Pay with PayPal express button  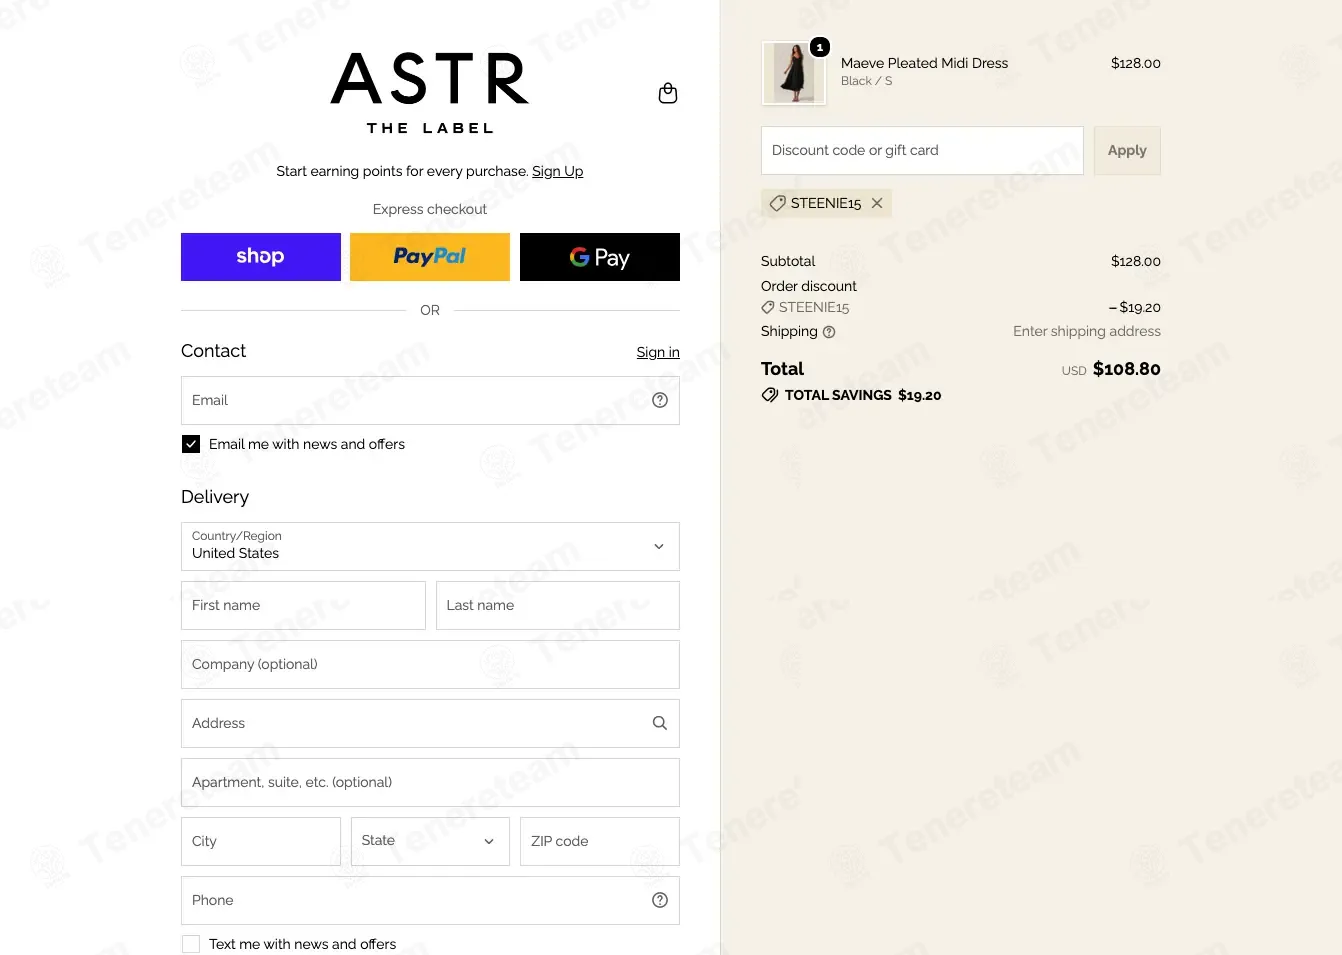pyautogui.click(x=430, y=257)
